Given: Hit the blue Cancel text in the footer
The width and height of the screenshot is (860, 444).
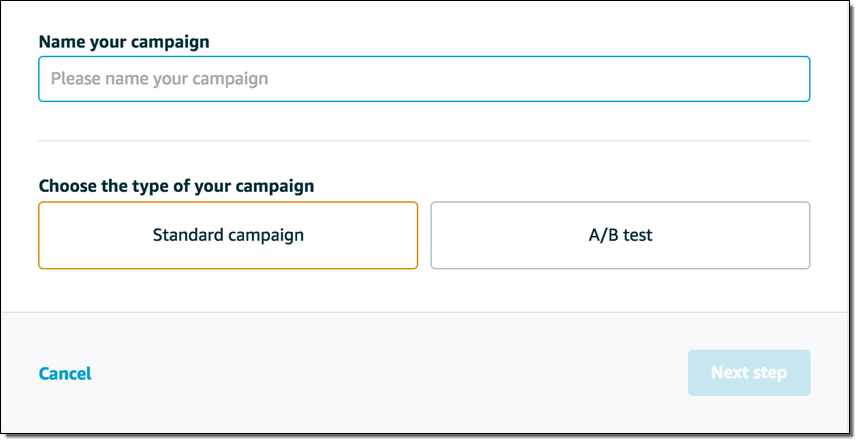Looking at the screenshot, I should 65,374.
